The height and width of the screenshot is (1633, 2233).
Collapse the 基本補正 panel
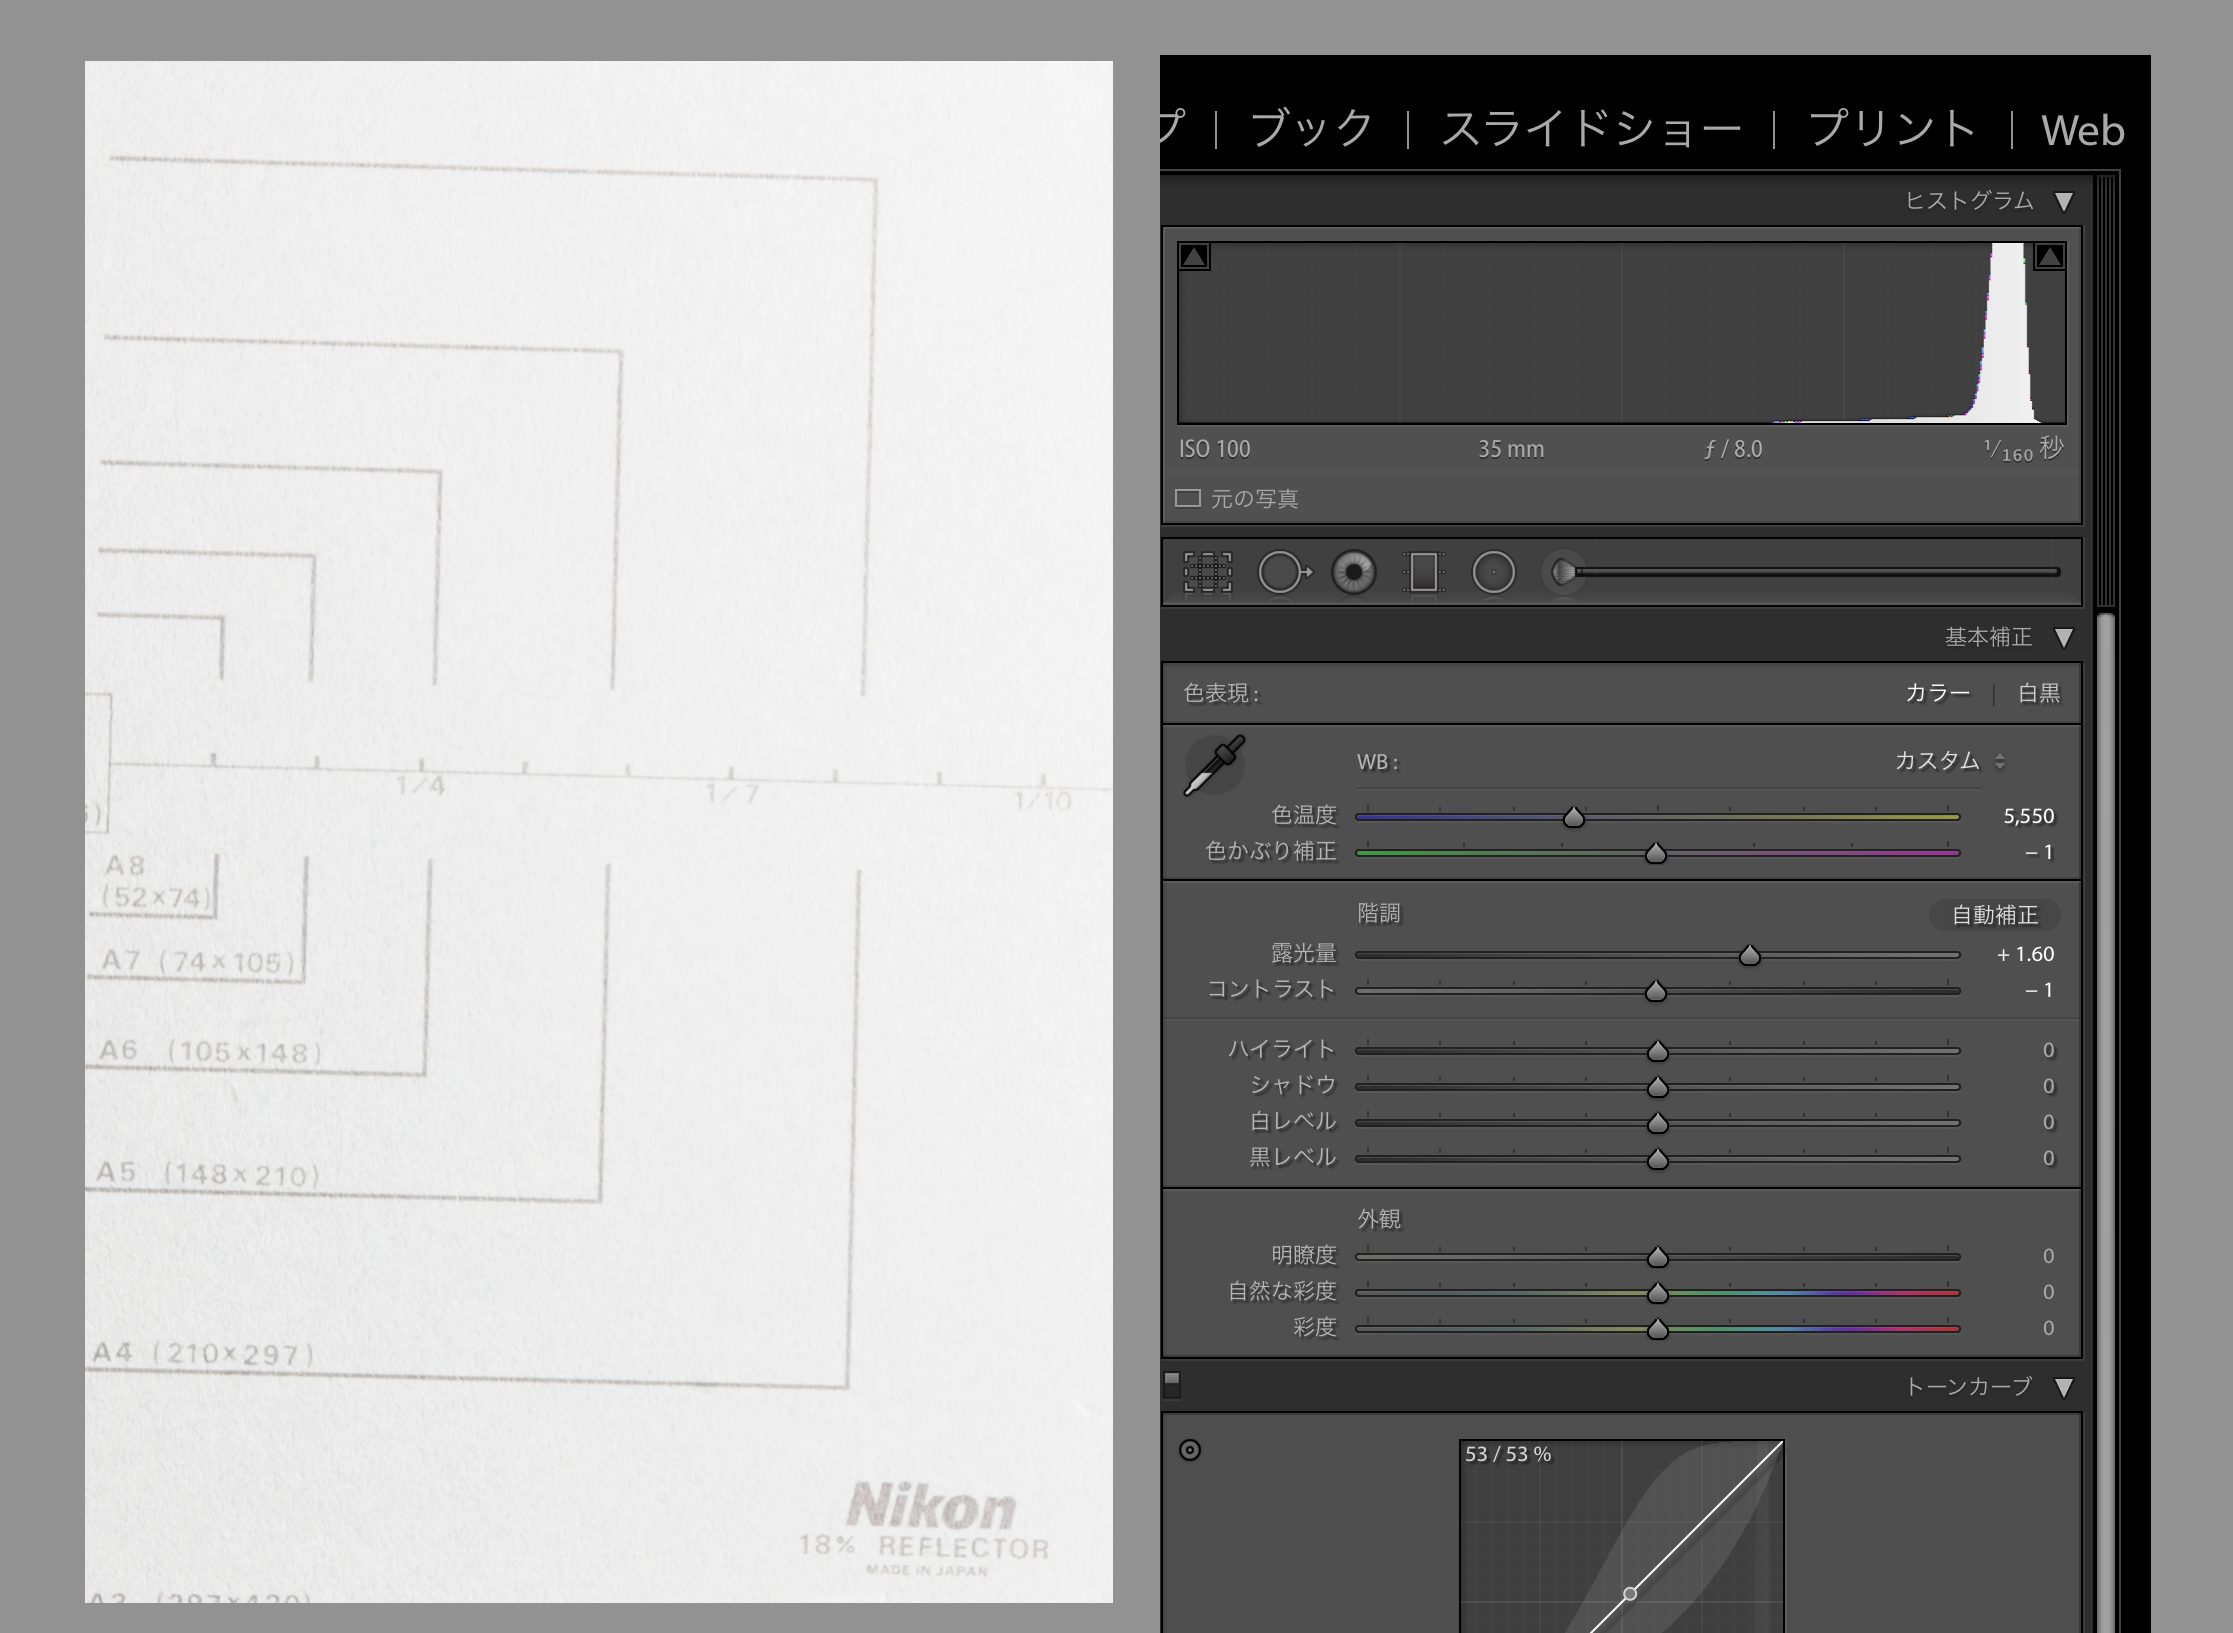tap(2063, 638)
